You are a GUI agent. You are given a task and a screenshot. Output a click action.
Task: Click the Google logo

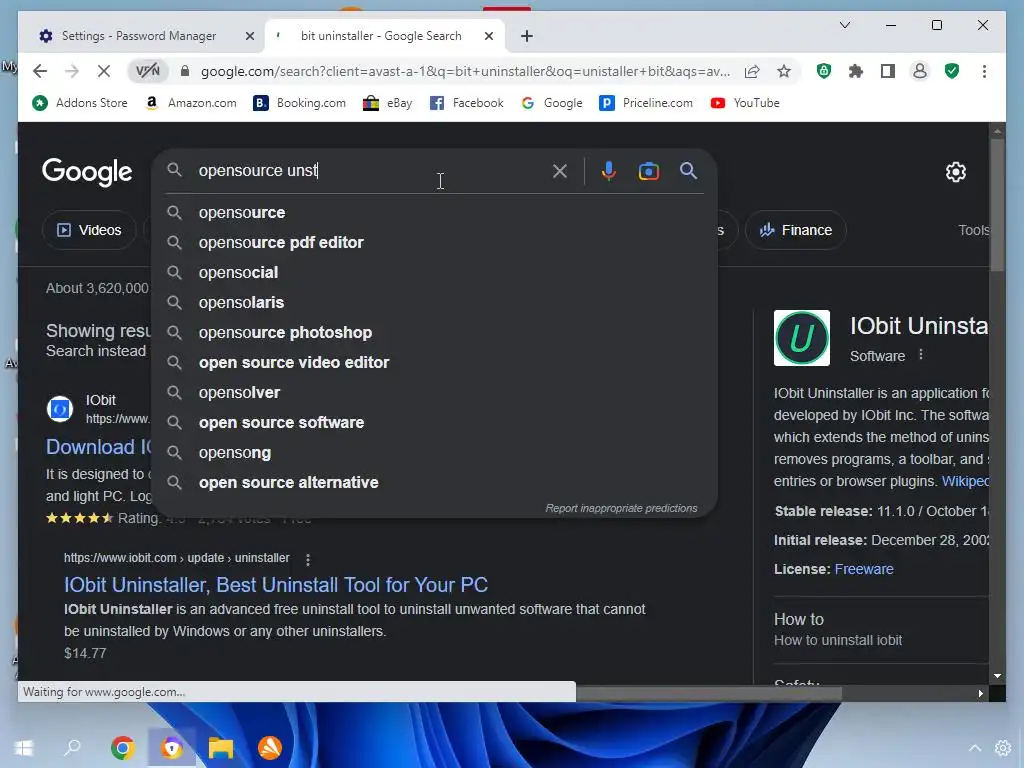87,172
